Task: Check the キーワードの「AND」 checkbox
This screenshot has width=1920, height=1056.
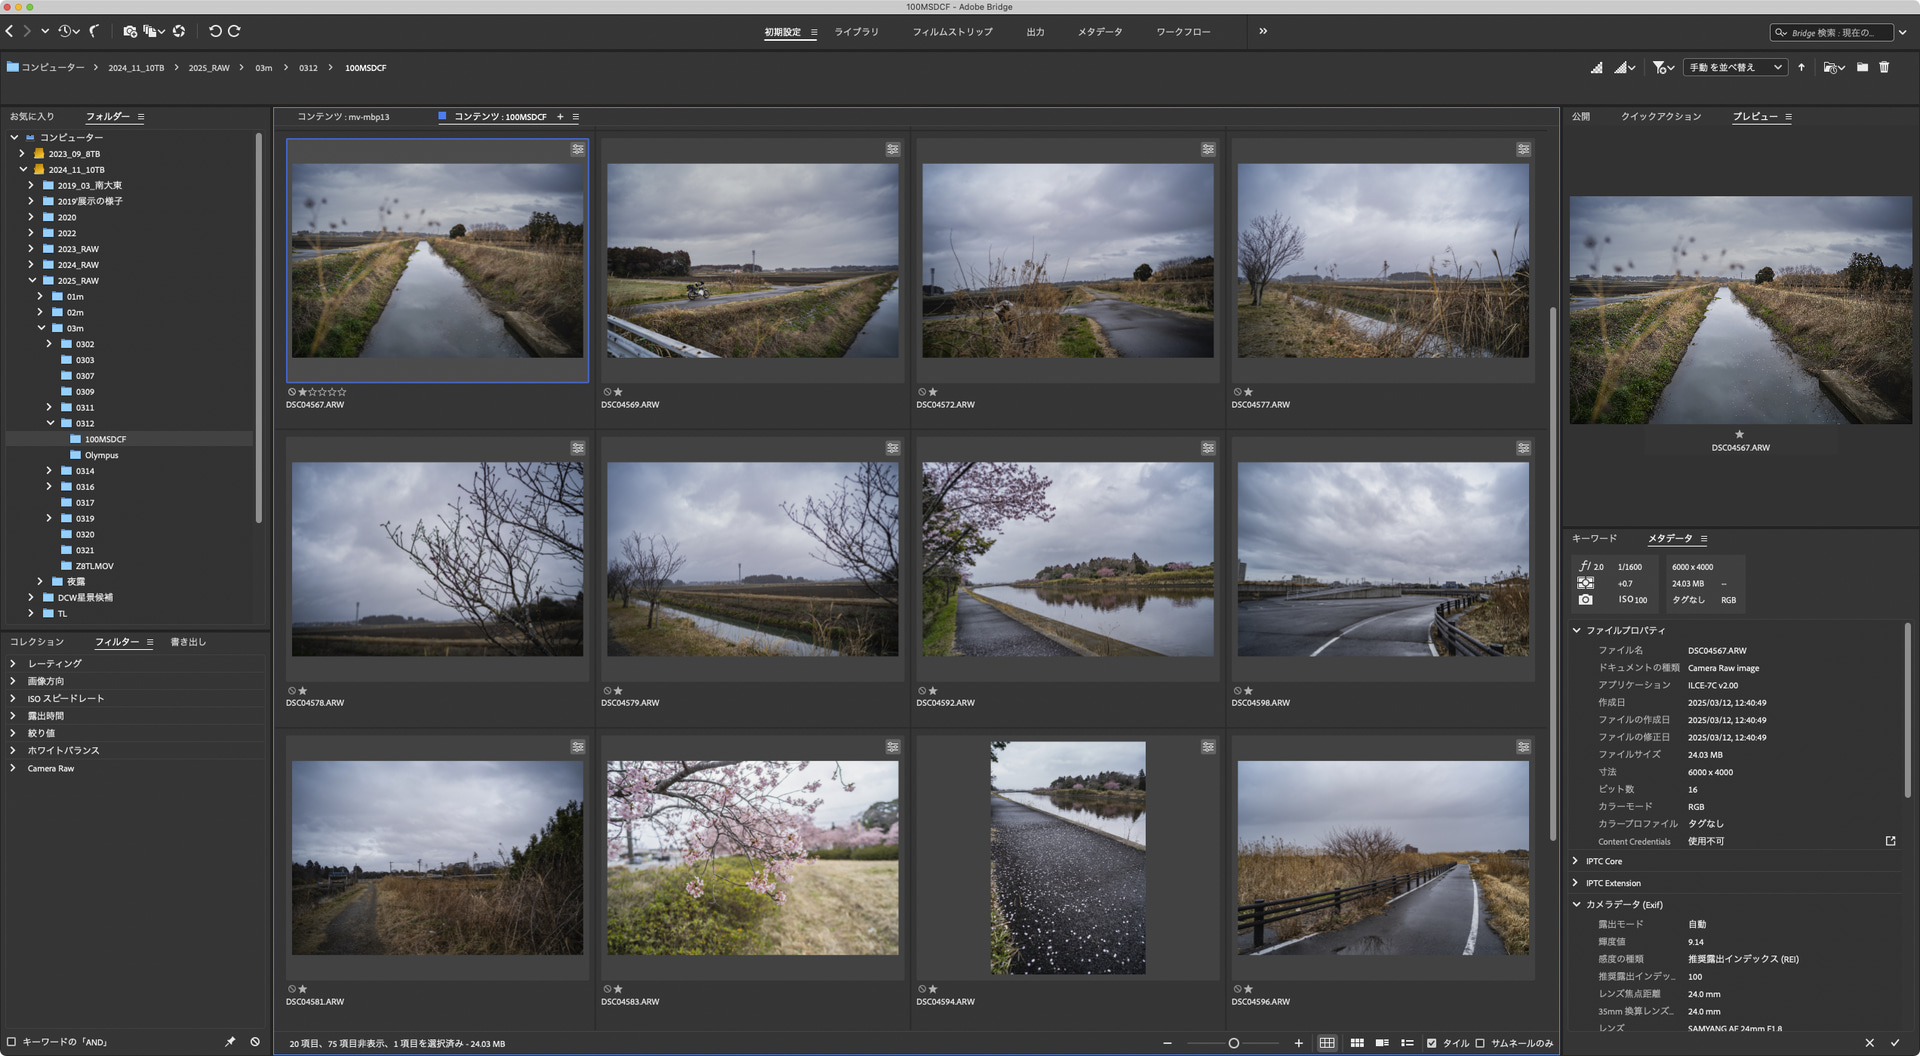Action: click(x=12, y=1042)
